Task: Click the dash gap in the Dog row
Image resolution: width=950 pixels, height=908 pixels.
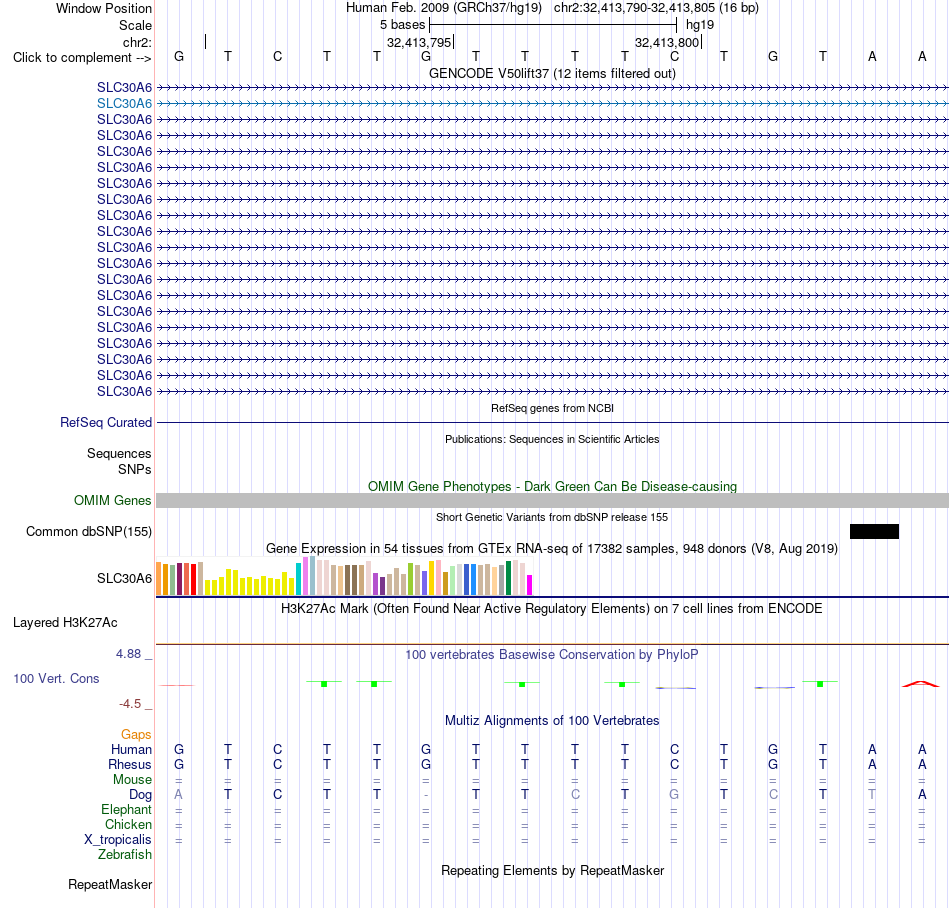Action: [x=426, y=795]
